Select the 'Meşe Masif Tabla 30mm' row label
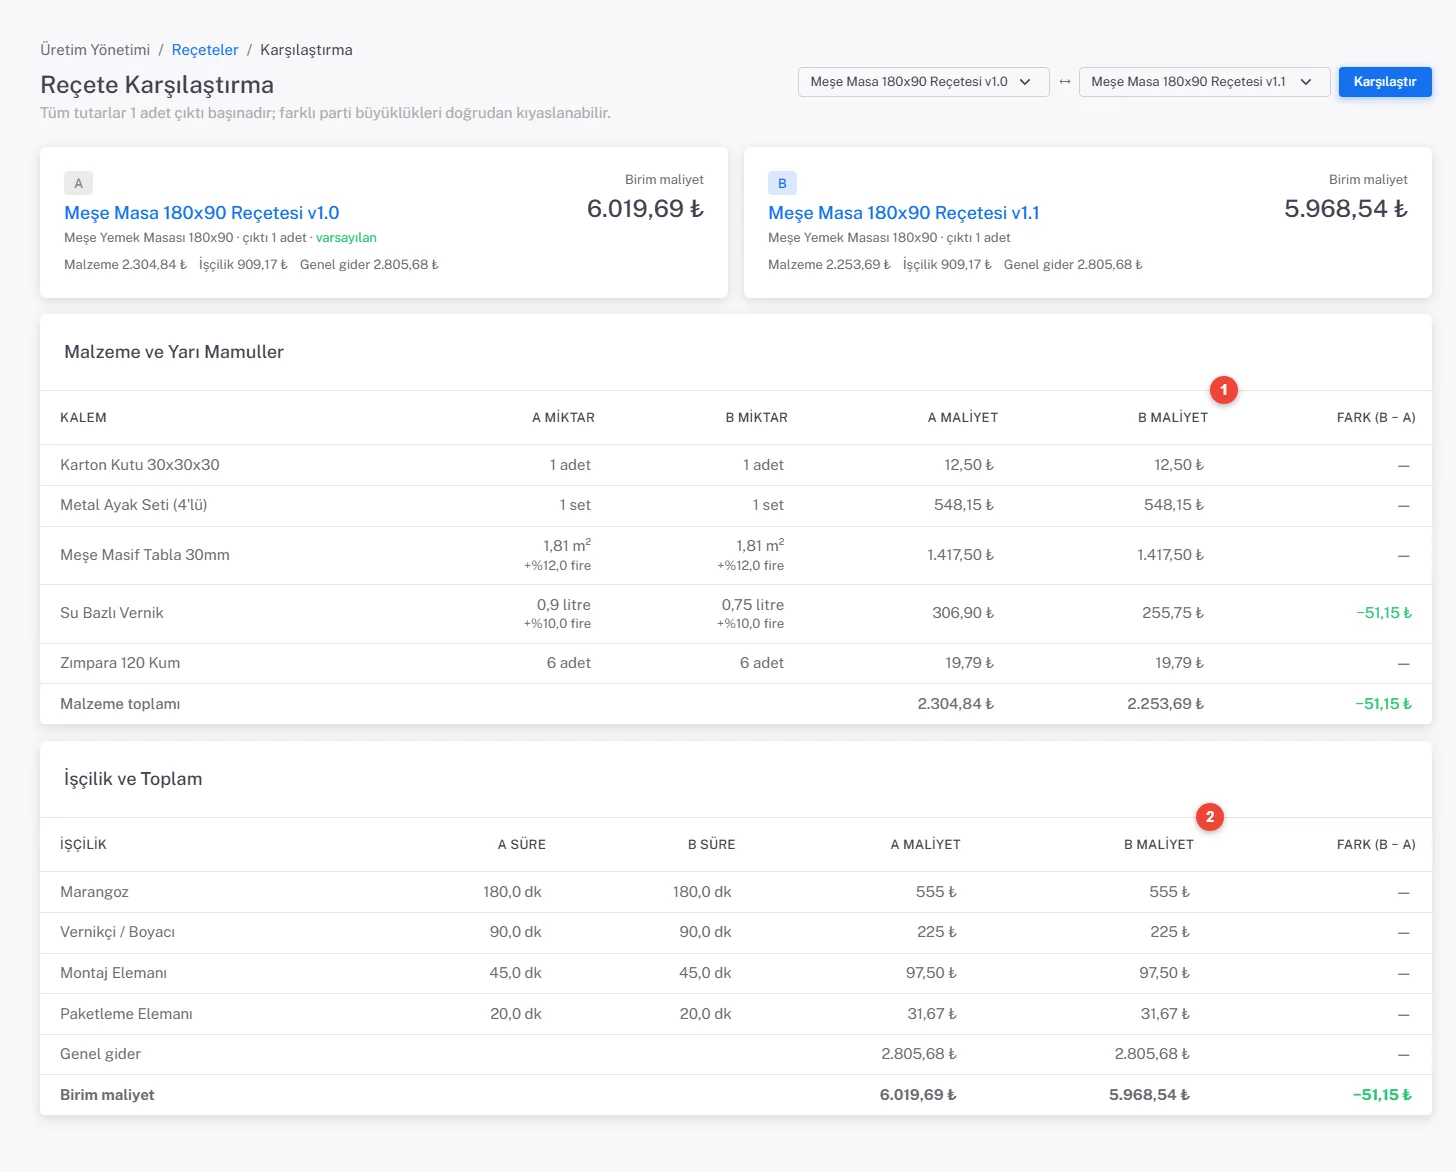Screen dimensions: 1456x1172 [x=145, y=555]
